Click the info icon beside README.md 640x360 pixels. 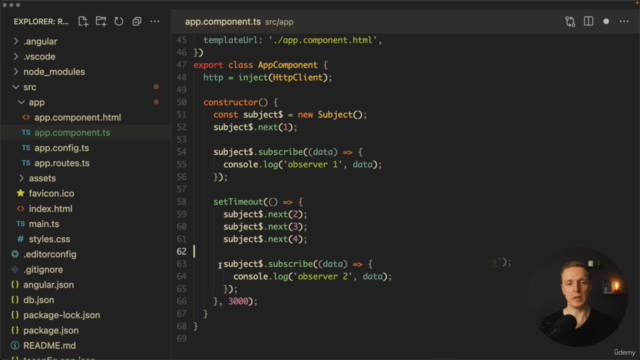coord(15,345)
